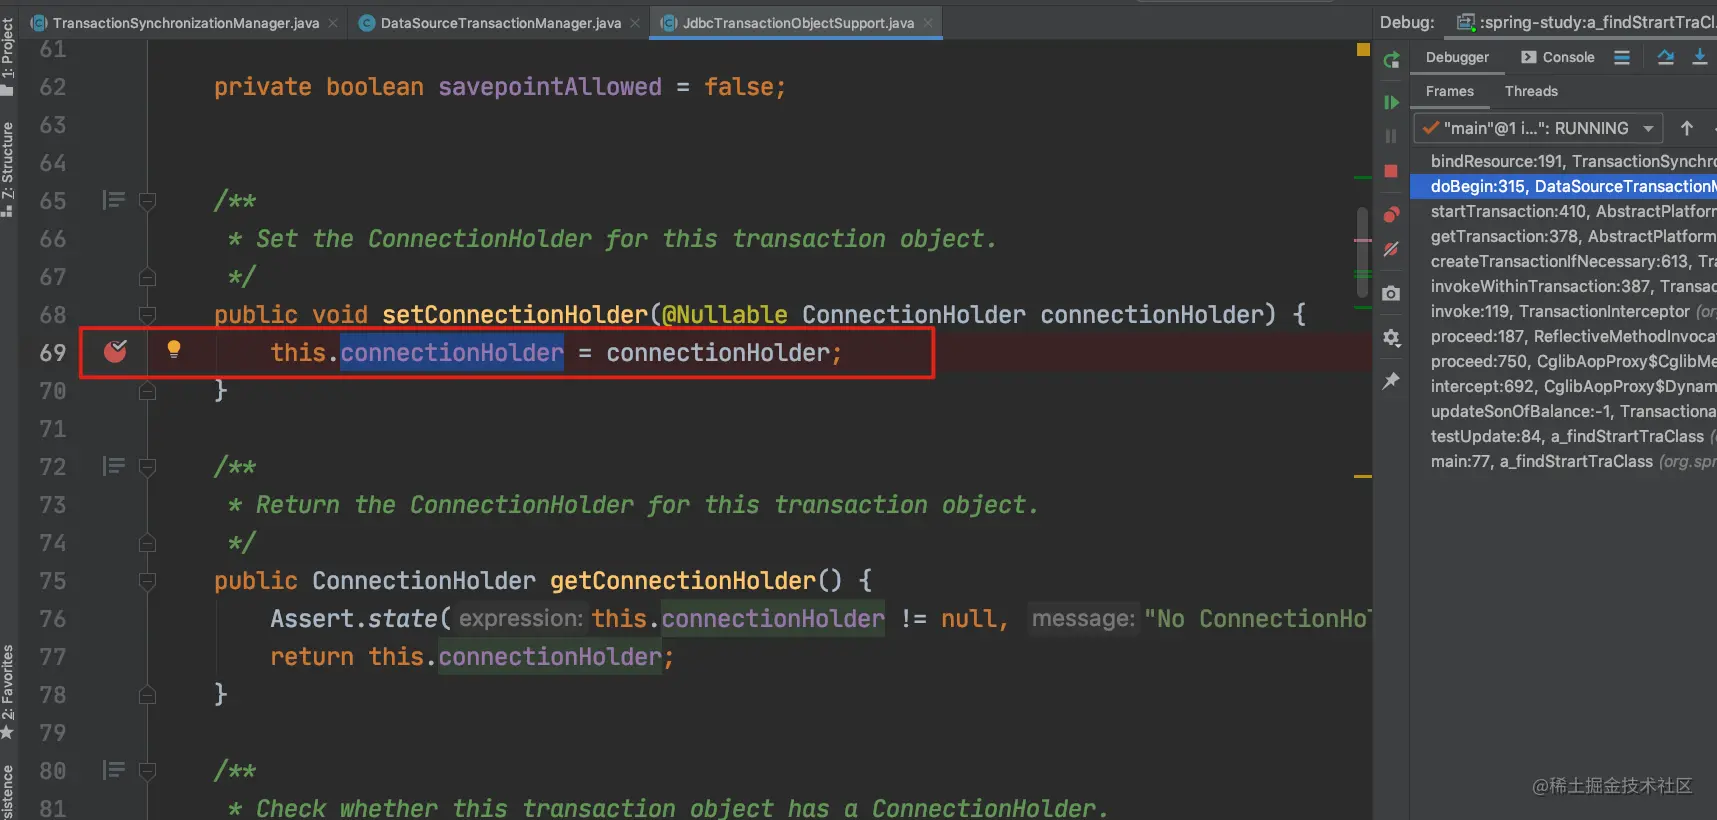The image size is (1717, 820).
Task: Click Step Over icon in debugger toolbar
Action: (x=1666, y=57)
